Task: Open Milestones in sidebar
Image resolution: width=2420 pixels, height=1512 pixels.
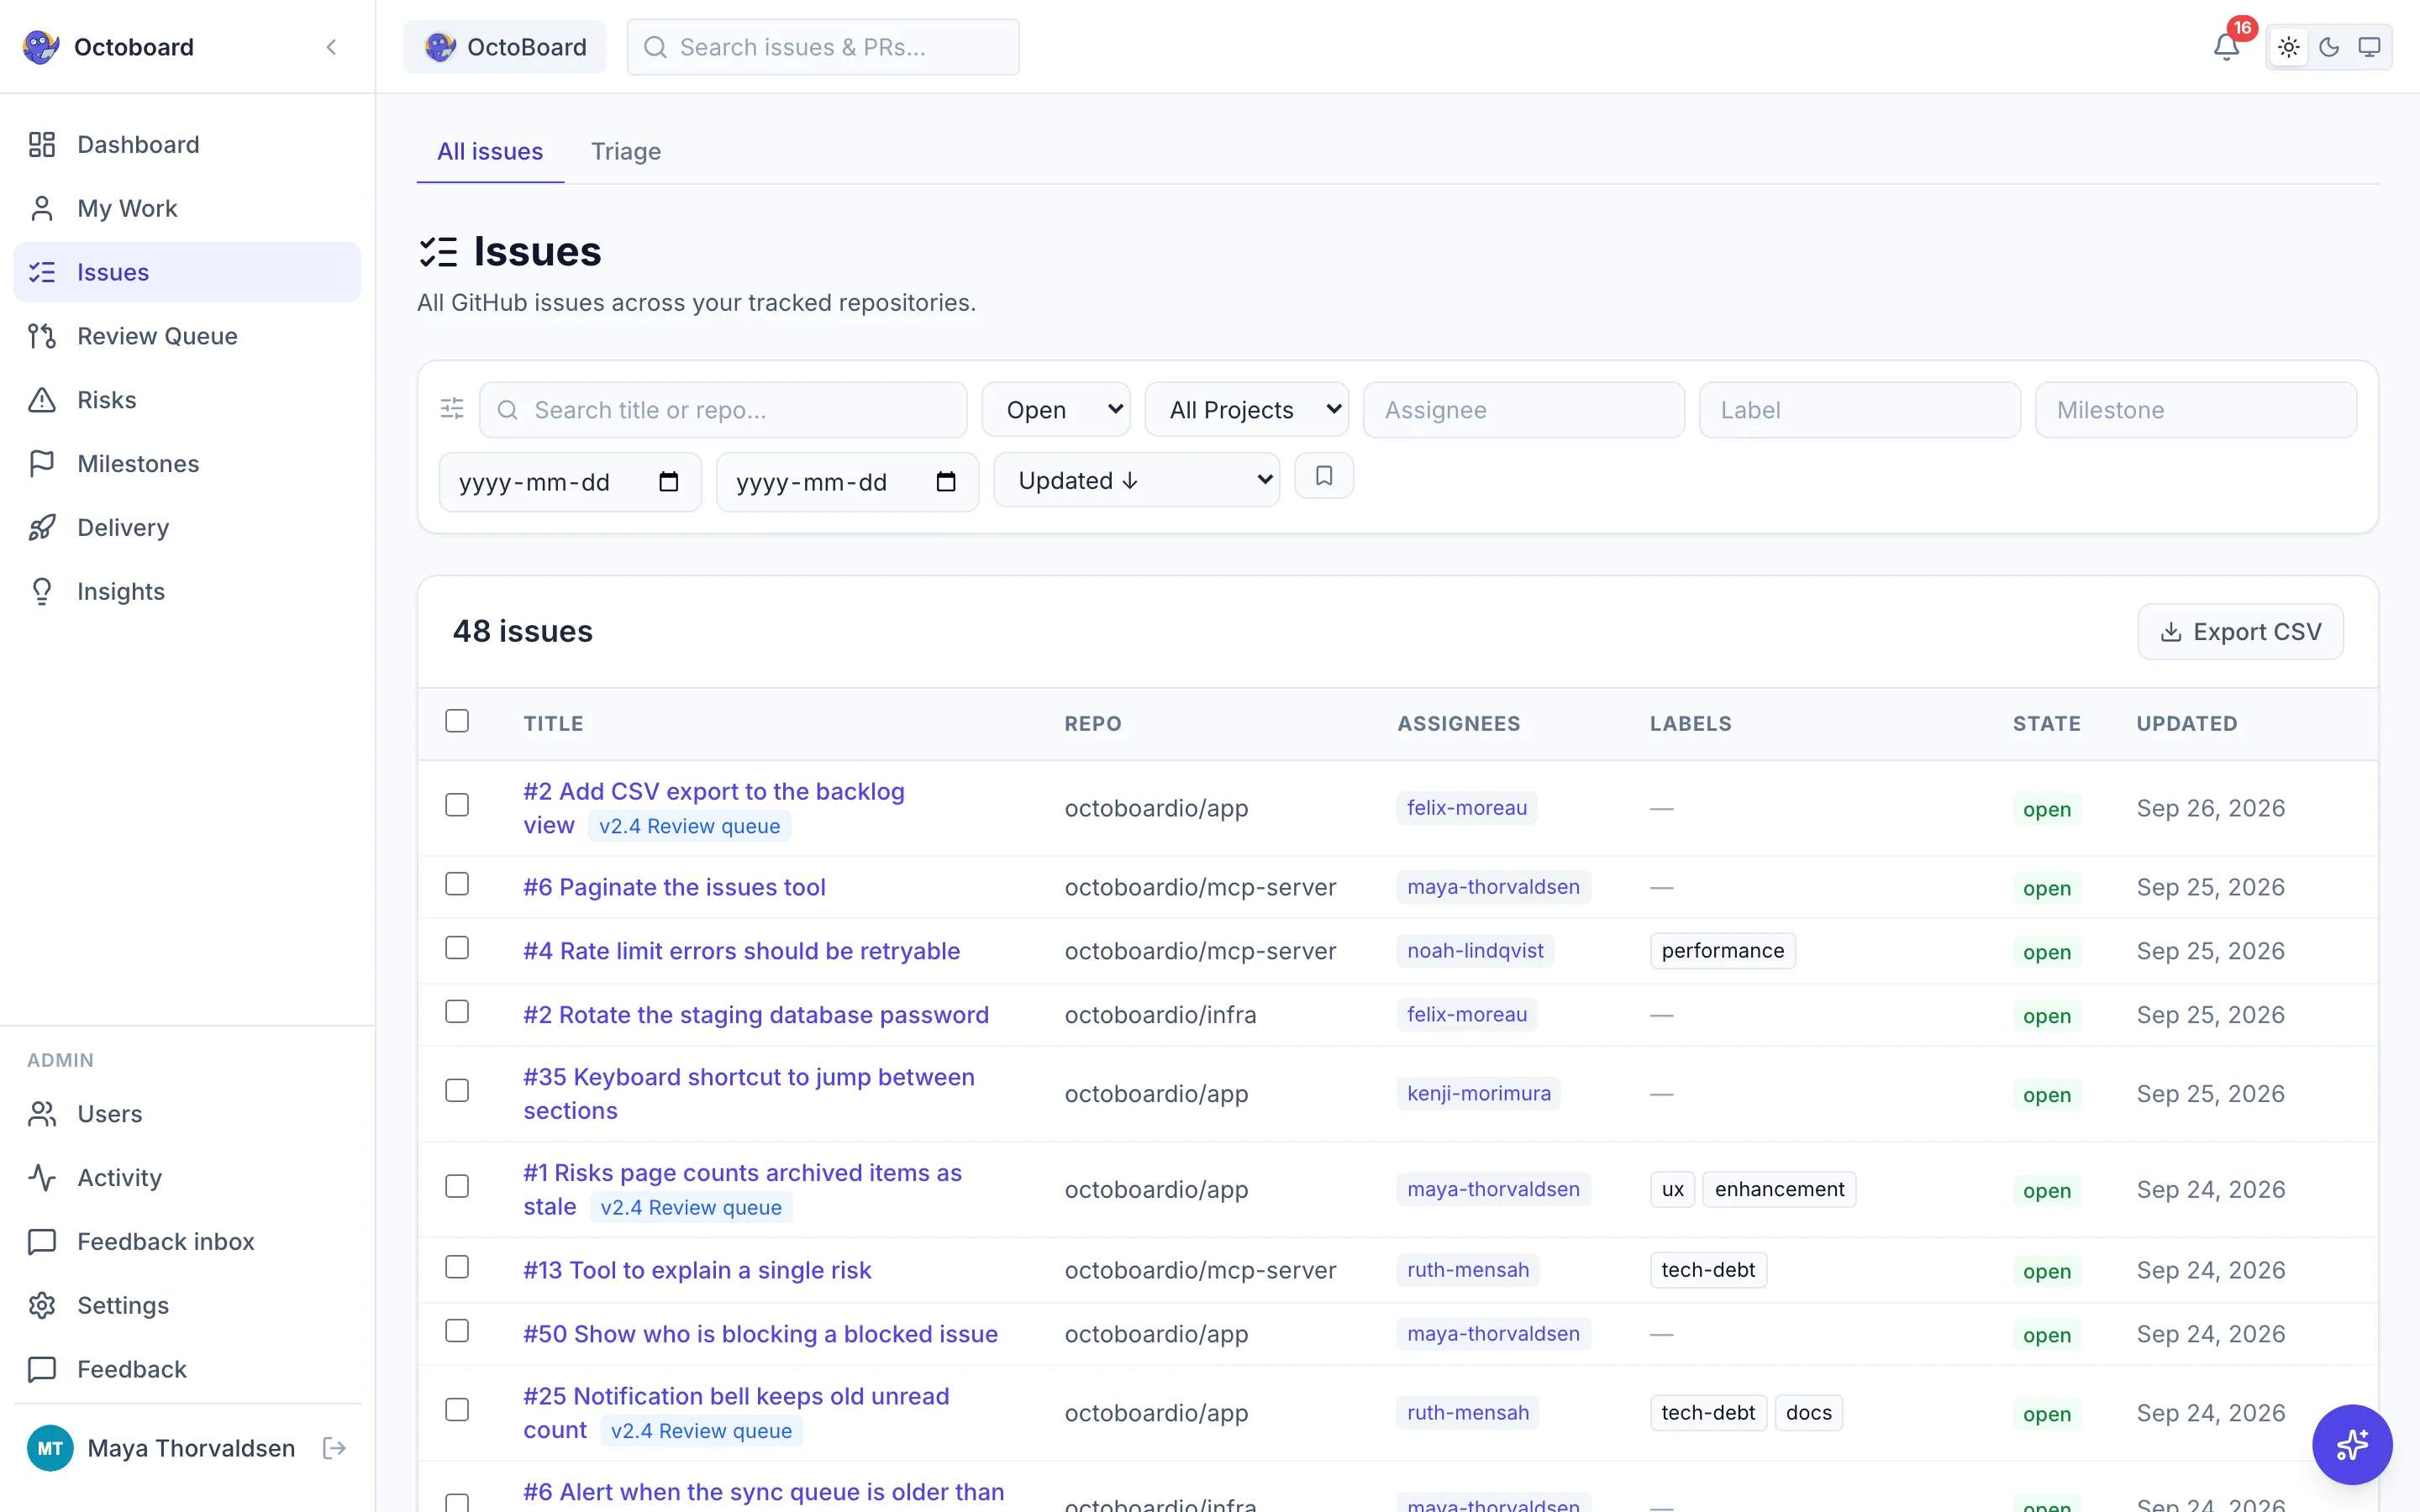Action: (x=187, y=463)
